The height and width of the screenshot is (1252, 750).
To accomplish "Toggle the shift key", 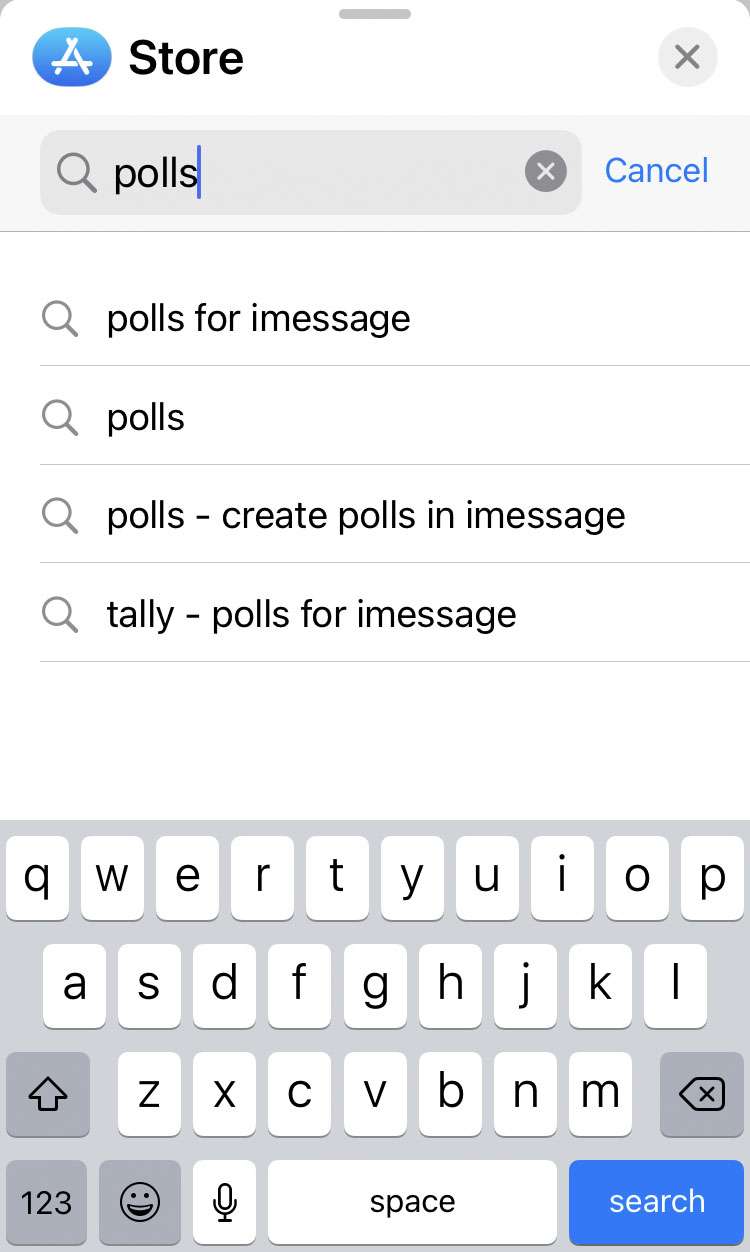I will click(47, 1095).
